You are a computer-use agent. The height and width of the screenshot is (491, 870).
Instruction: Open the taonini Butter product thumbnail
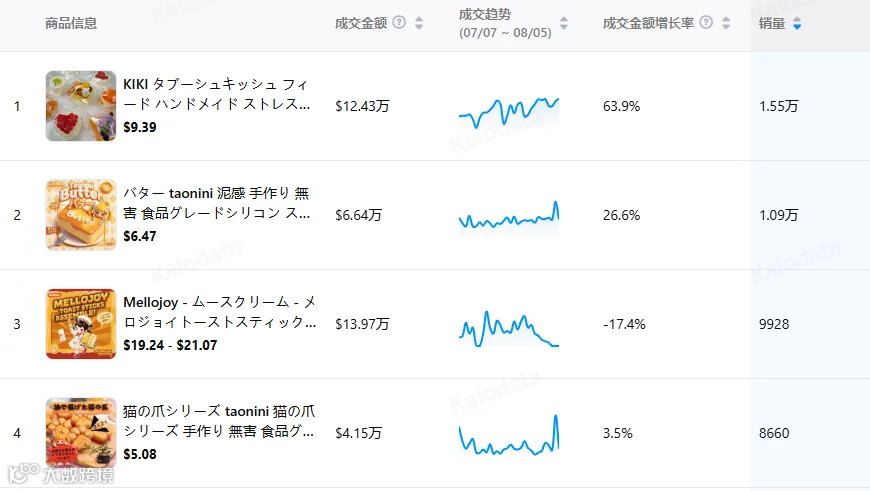81,215
